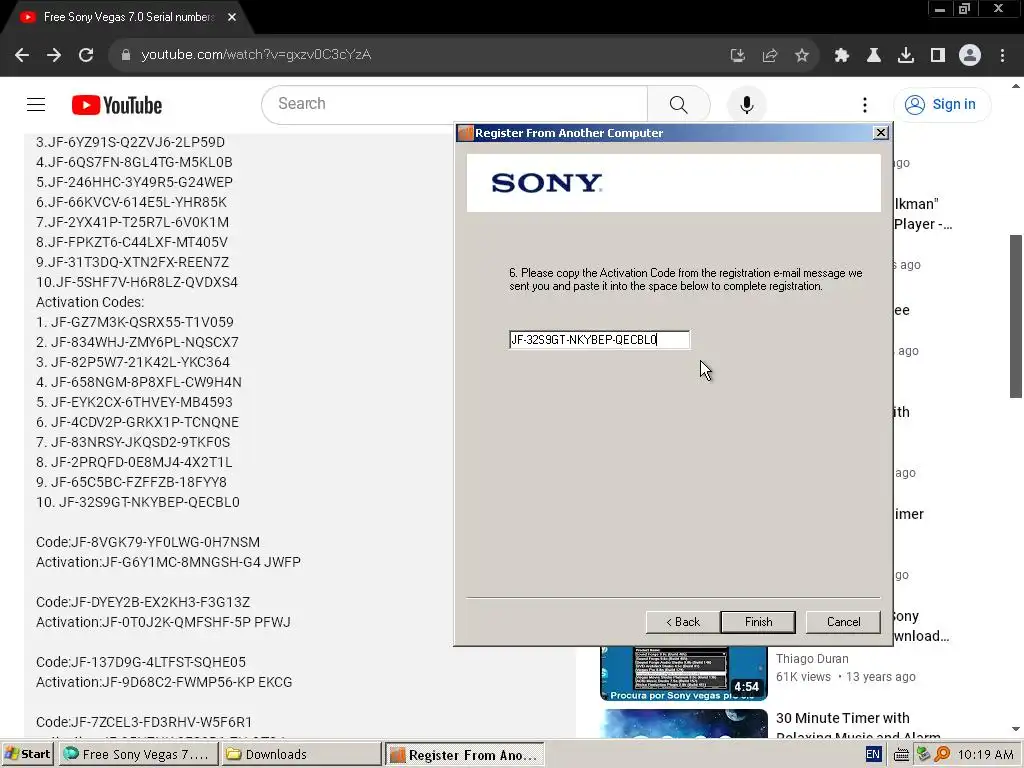This screenshot has height=768, width=1024.
Task: Click Finish to complete registration
Action: click(758, 622)
